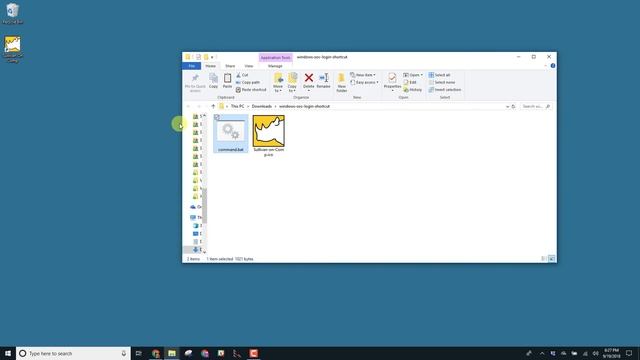Image resolution: width=640 pixels, height=360 pixels.
Task: Click This PC in the breadcrumb path
Action: coord(237,107)
